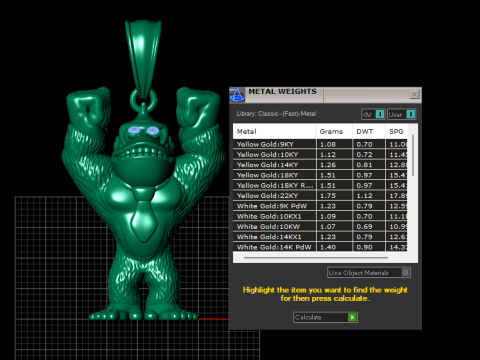The width and height of the screenshot is (480, 360).
Task: Select the Yellow Gold:9KY row
Action: click(x=320, y=144)
